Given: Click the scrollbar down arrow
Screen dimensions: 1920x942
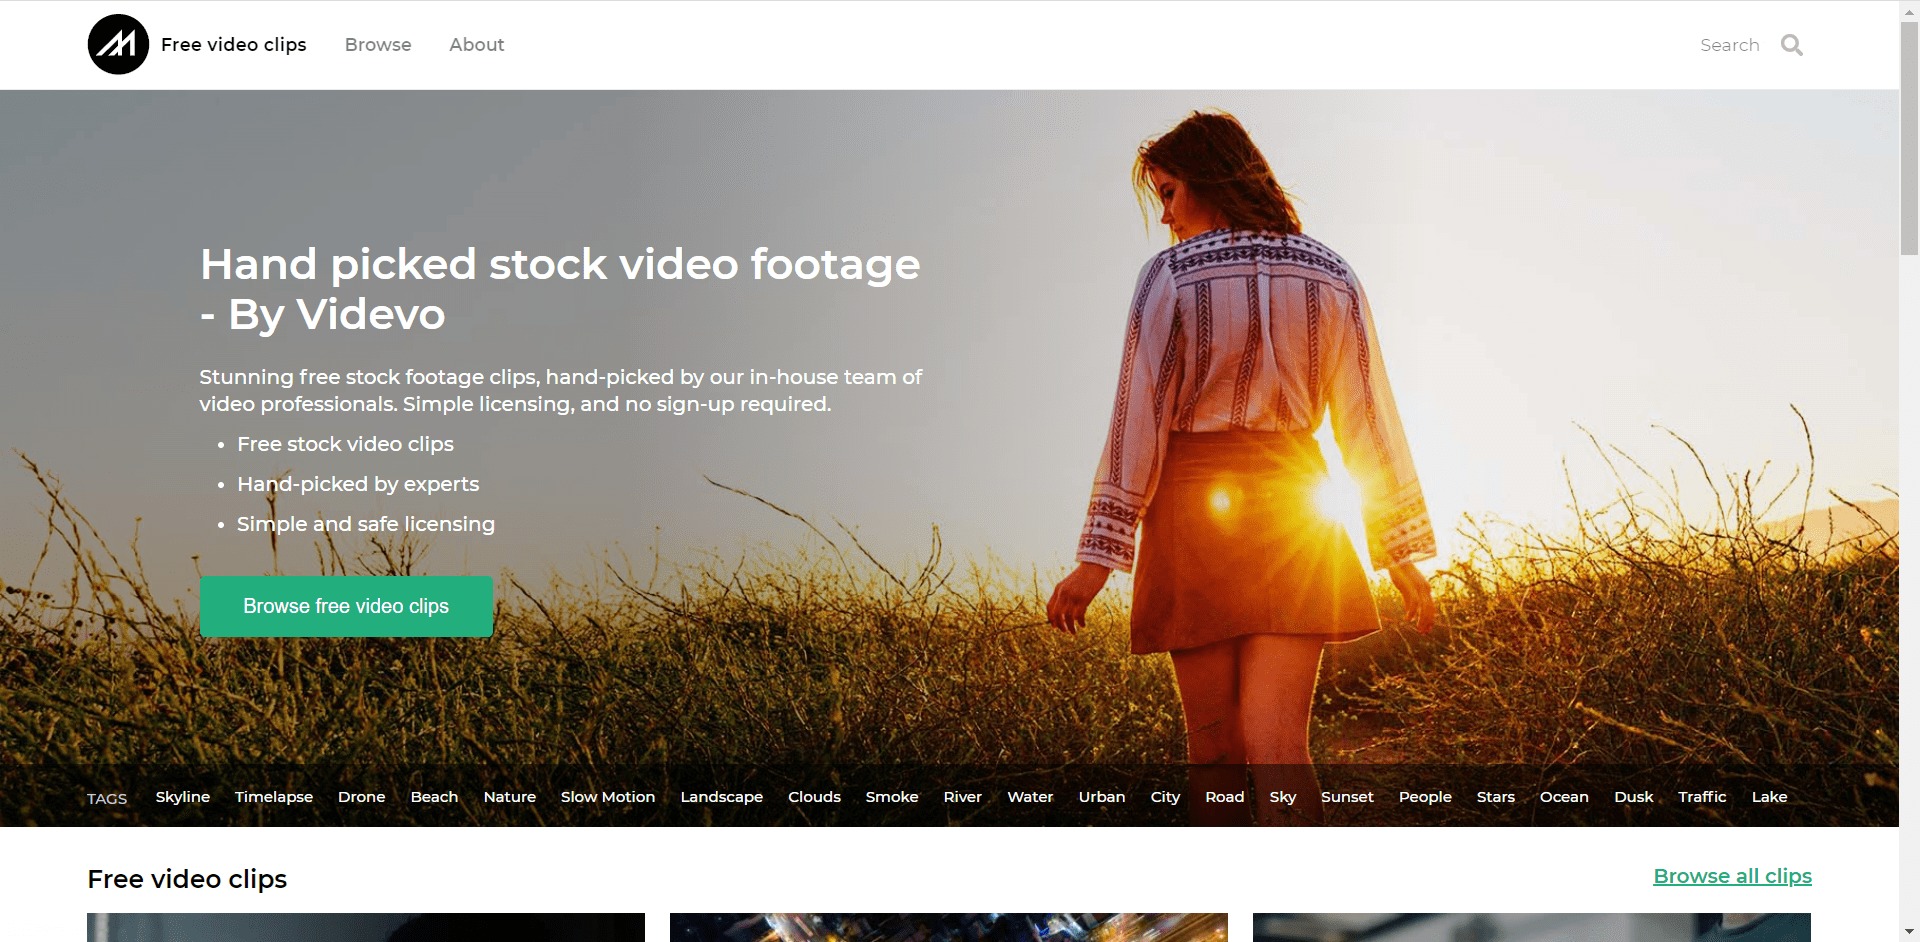Looking at the screenshot, I should click(x=1909, y=932).
